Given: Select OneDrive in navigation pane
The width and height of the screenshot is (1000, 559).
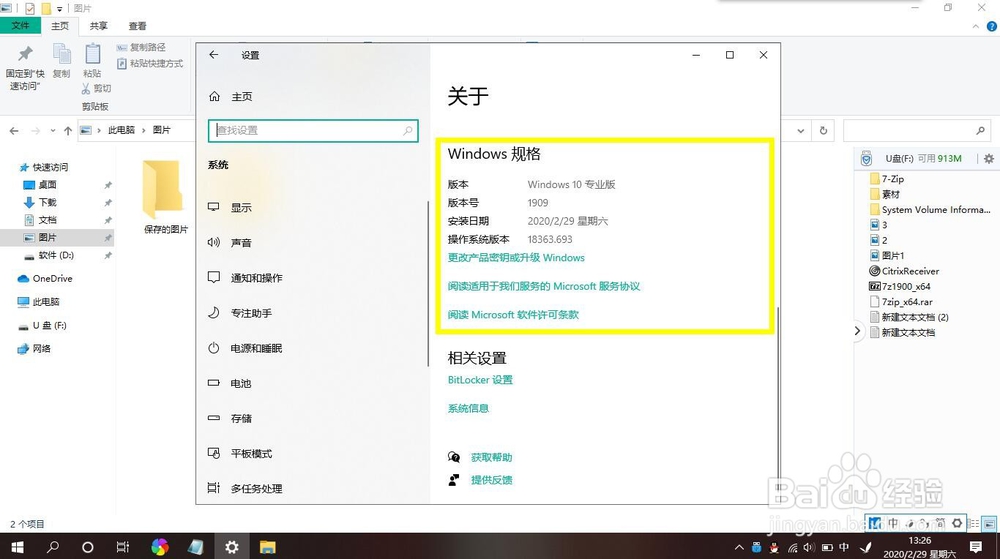Looking at the screenshot, I should click(x=45, y=279).
